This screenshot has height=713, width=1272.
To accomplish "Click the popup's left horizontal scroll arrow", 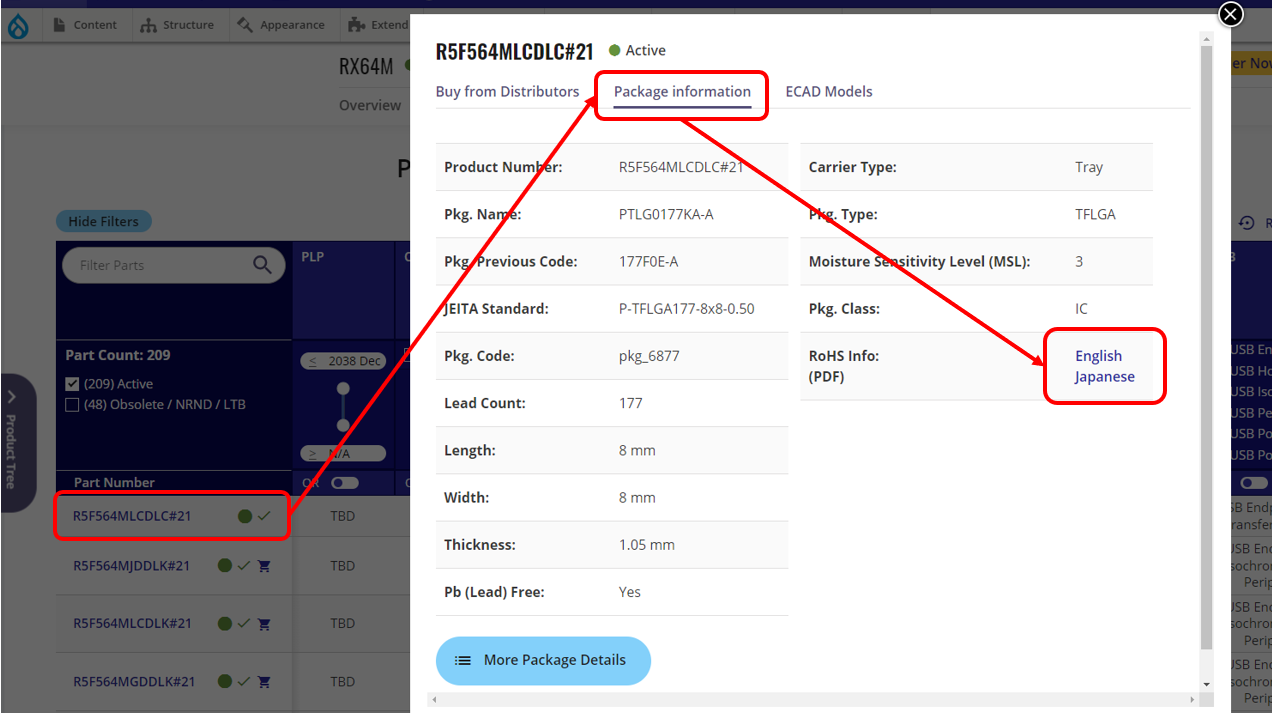I will 433,699.
